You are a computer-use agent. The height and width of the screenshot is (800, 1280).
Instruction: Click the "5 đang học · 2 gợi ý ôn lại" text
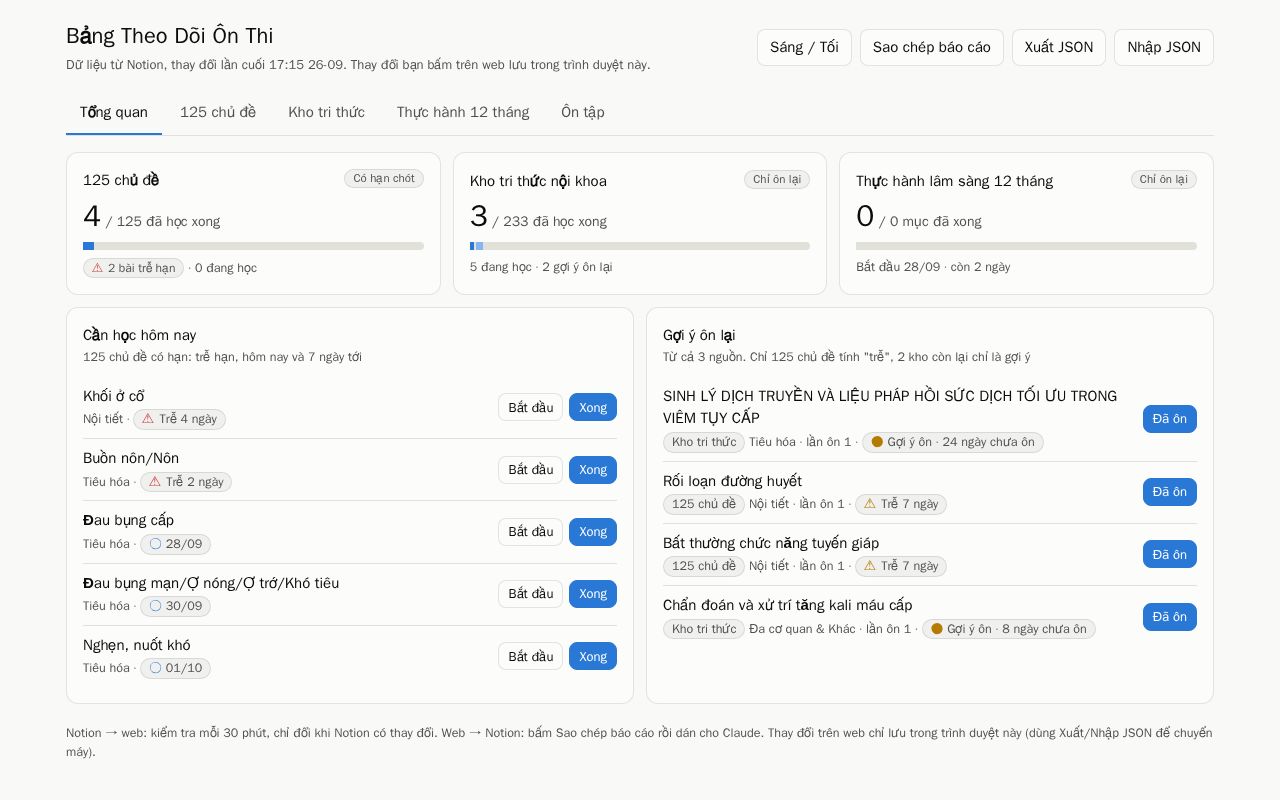541,267
